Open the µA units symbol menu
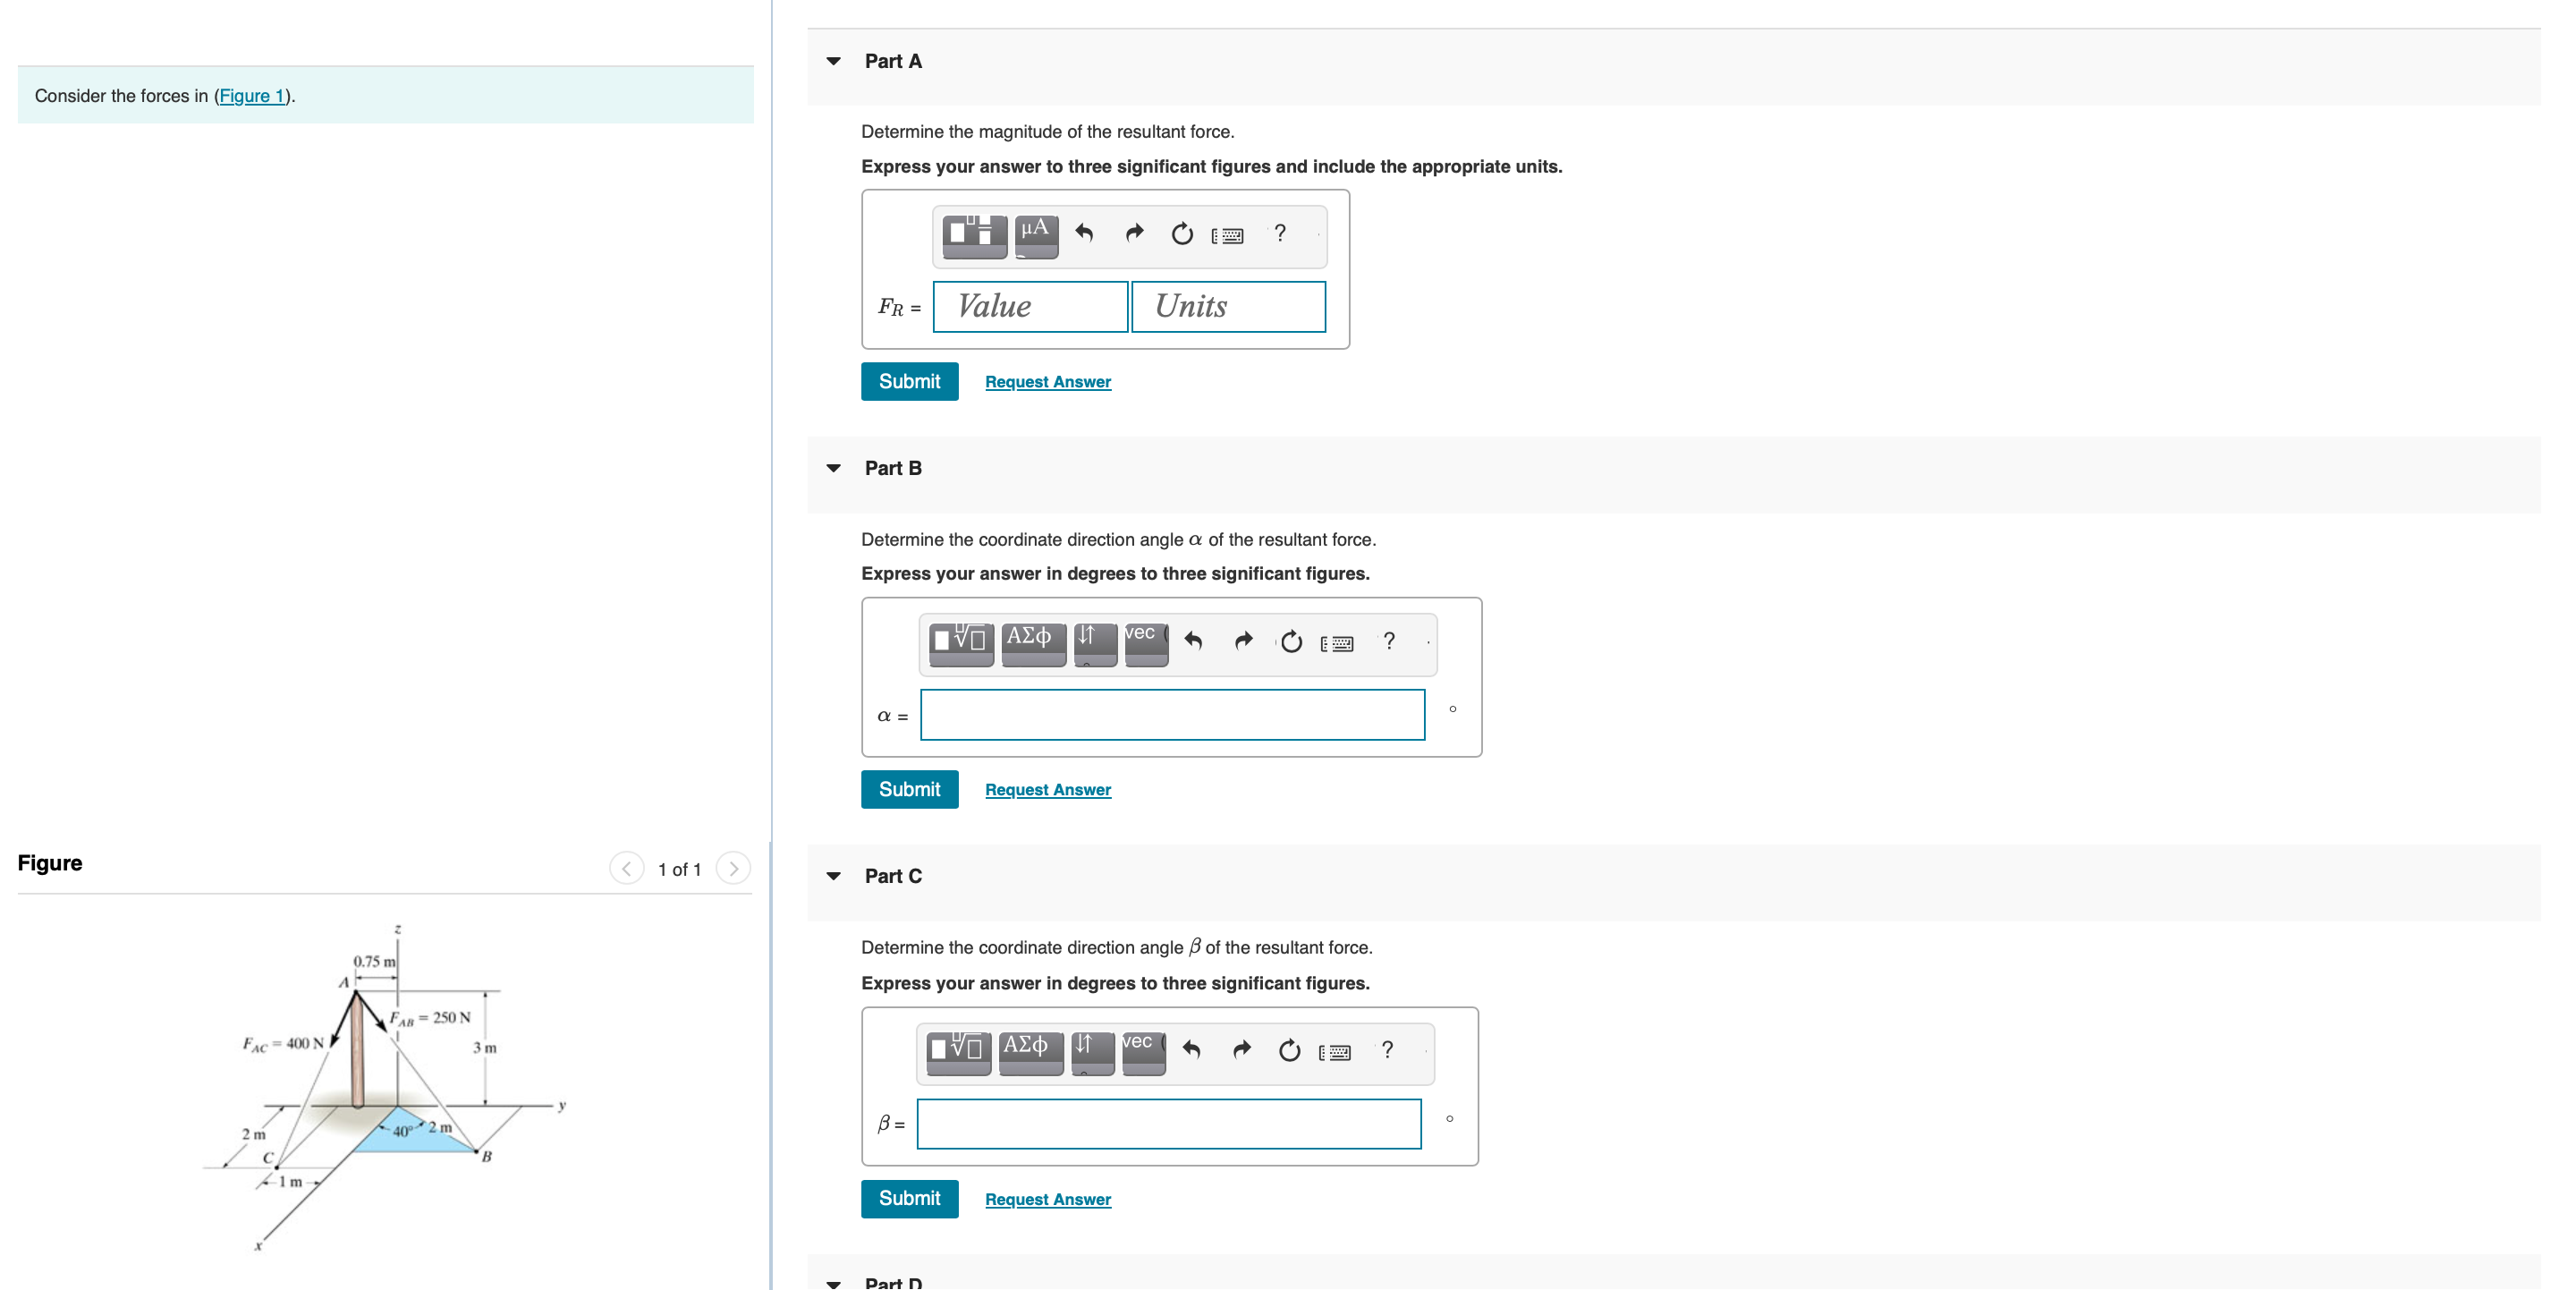The width and height of the screenshot is (2576, 1290). tap(1035, 236)
